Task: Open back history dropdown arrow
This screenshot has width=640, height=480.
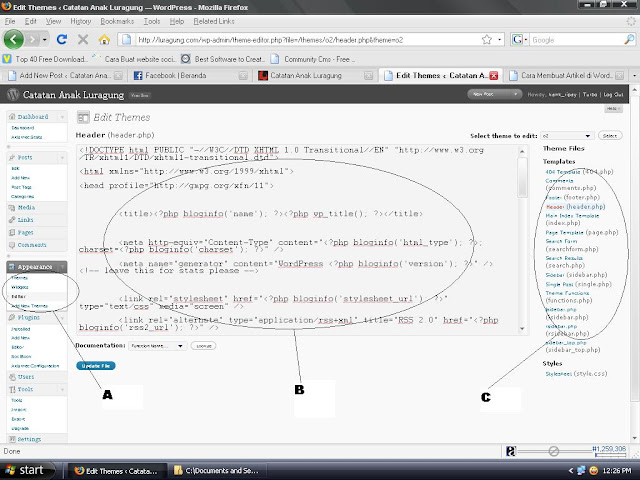Action: (44, 40)
